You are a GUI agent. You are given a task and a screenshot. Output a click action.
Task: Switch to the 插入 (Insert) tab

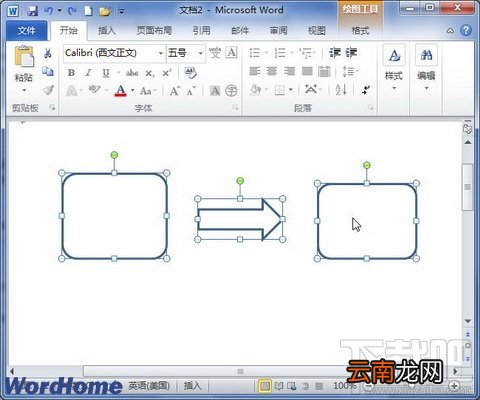107,31
